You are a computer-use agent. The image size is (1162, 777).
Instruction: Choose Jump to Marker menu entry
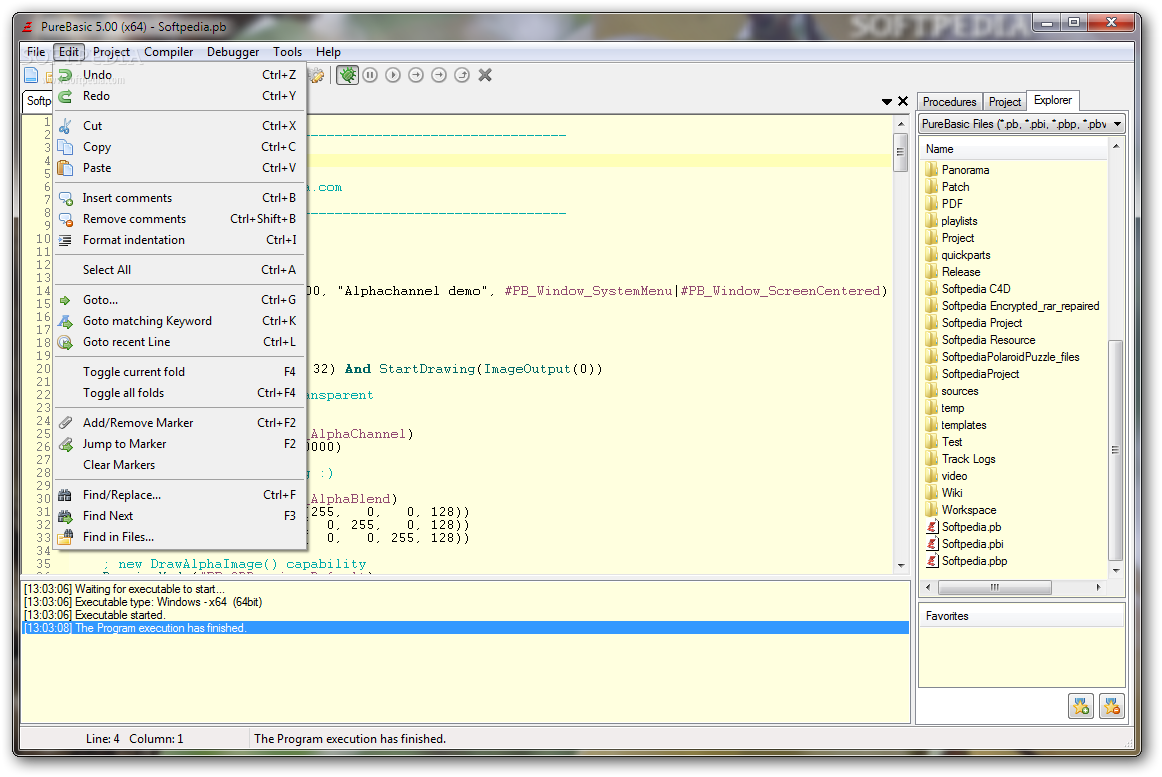[x=180, y=443]
